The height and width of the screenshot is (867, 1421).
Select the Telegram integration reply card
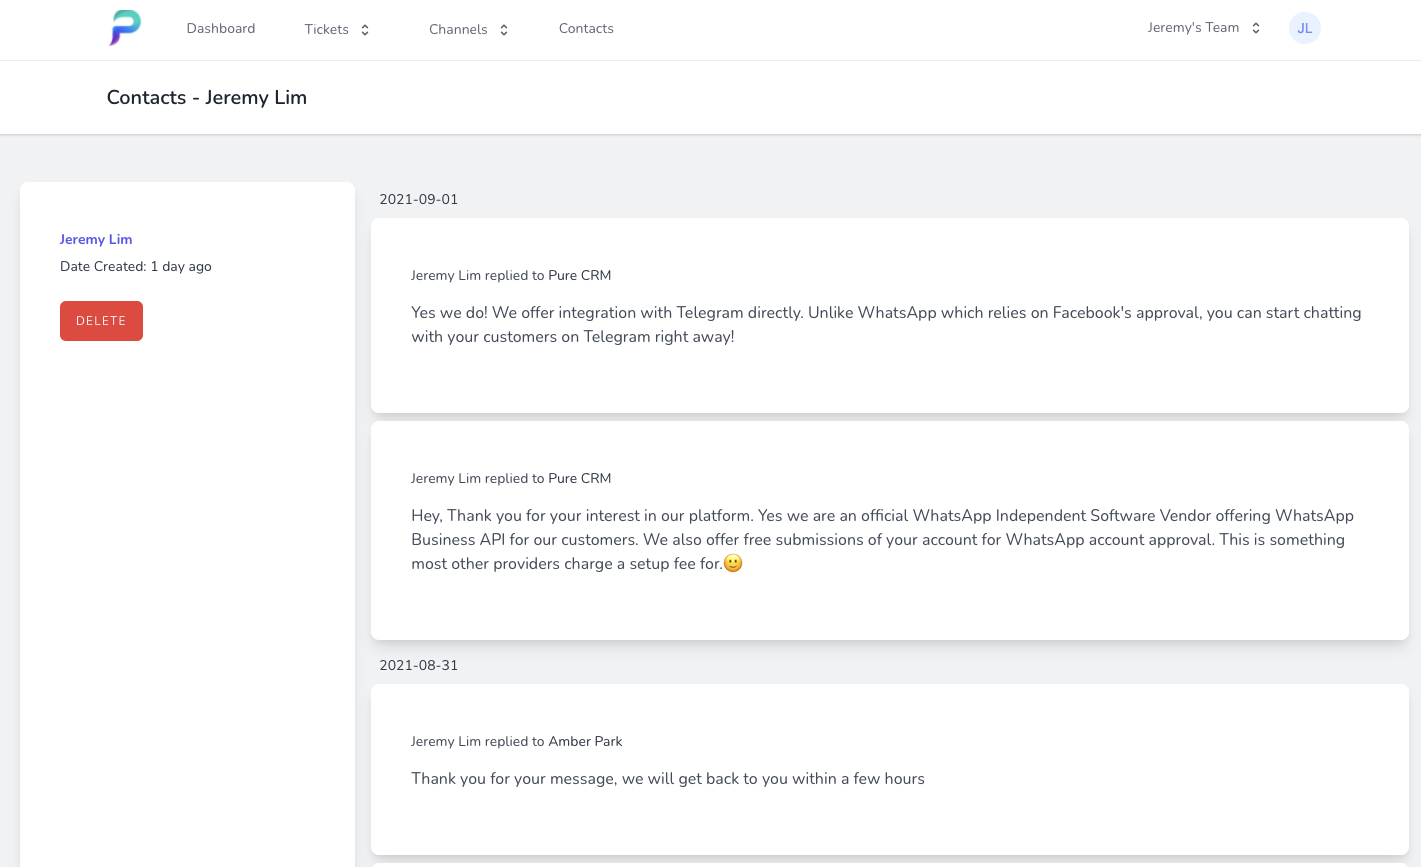889,315
